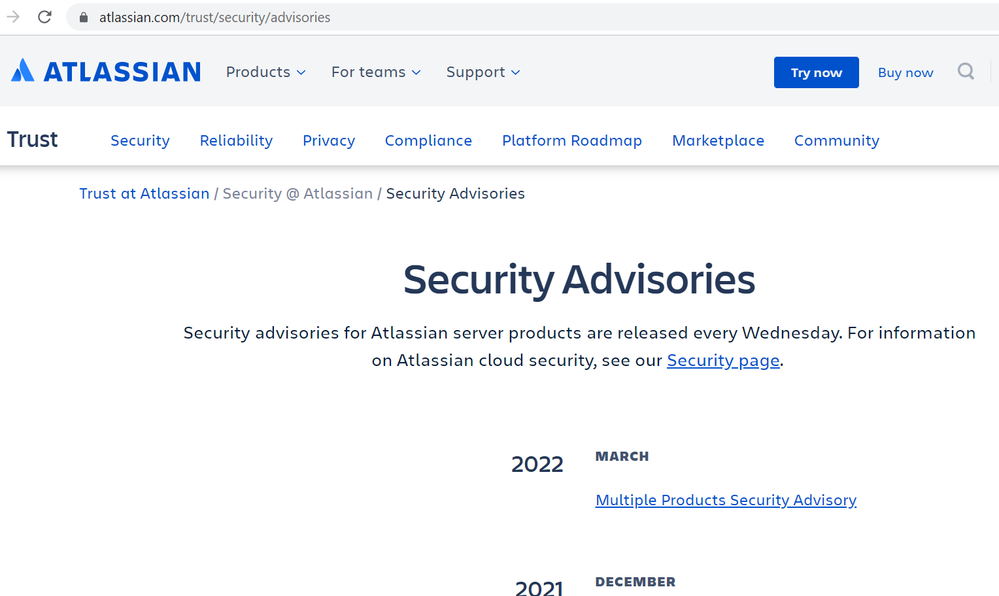Expand the Products dropdown
999x596 pixels.
pos(265,72)
